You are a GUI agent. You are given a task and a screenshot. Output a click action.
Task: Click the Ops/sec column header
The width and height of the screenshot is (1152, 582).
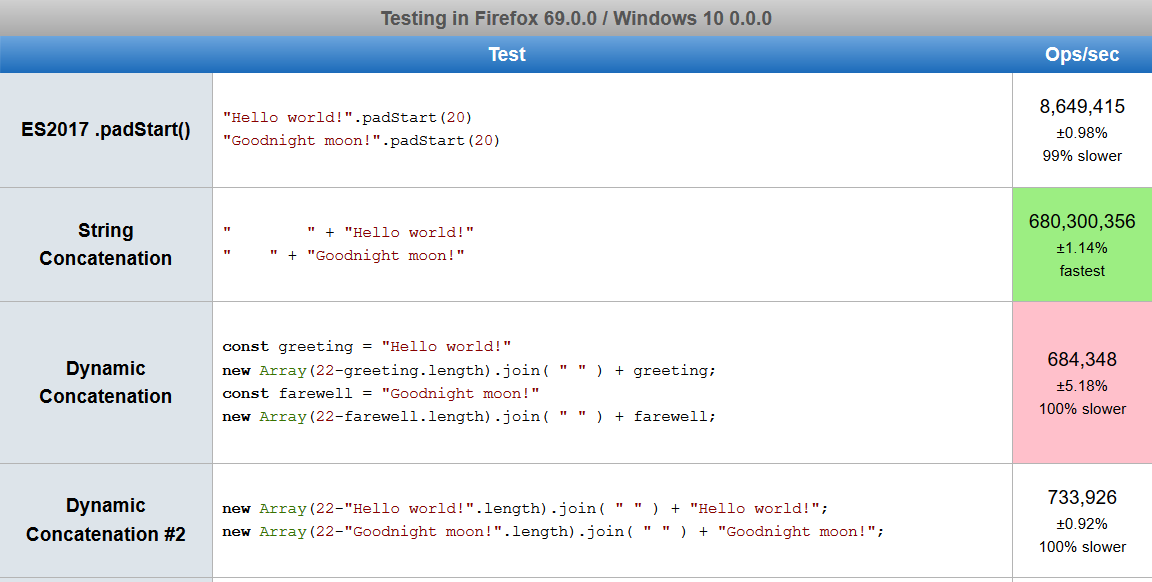tap(1082, 54)
